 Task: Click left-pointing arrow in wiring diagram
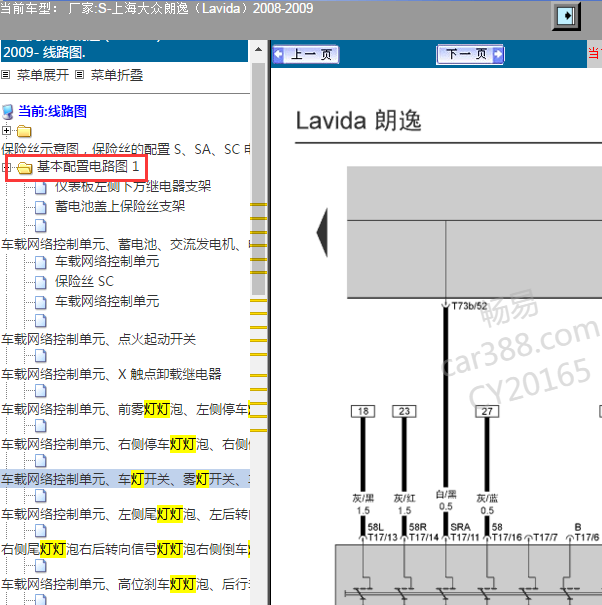[322, 233]
